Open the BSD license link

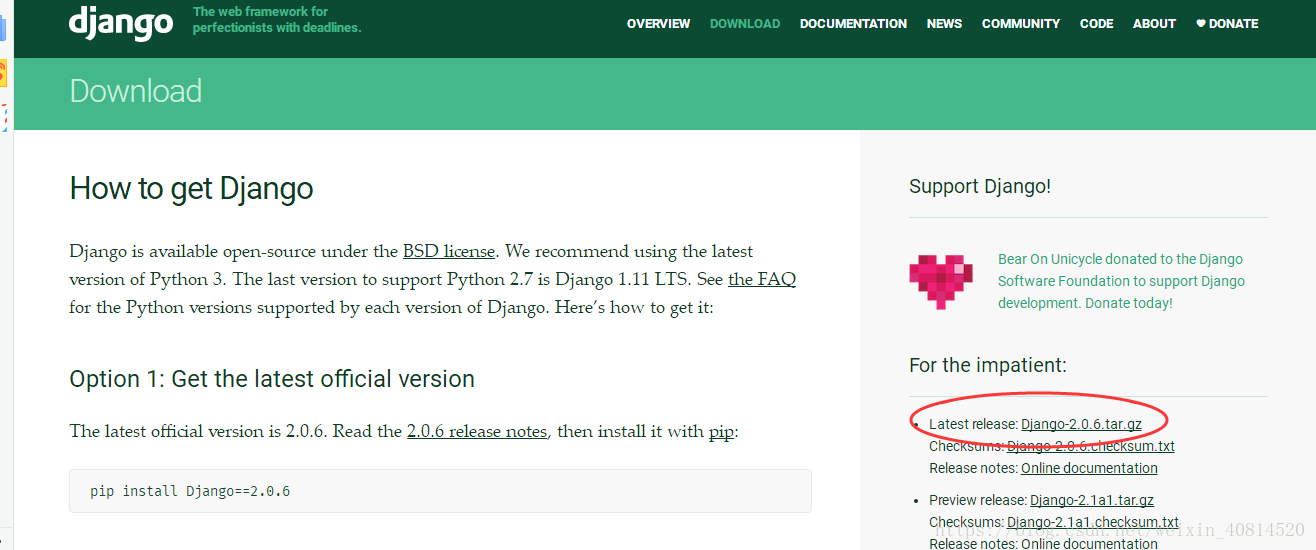pyautogui.click(x=449, y=251)
